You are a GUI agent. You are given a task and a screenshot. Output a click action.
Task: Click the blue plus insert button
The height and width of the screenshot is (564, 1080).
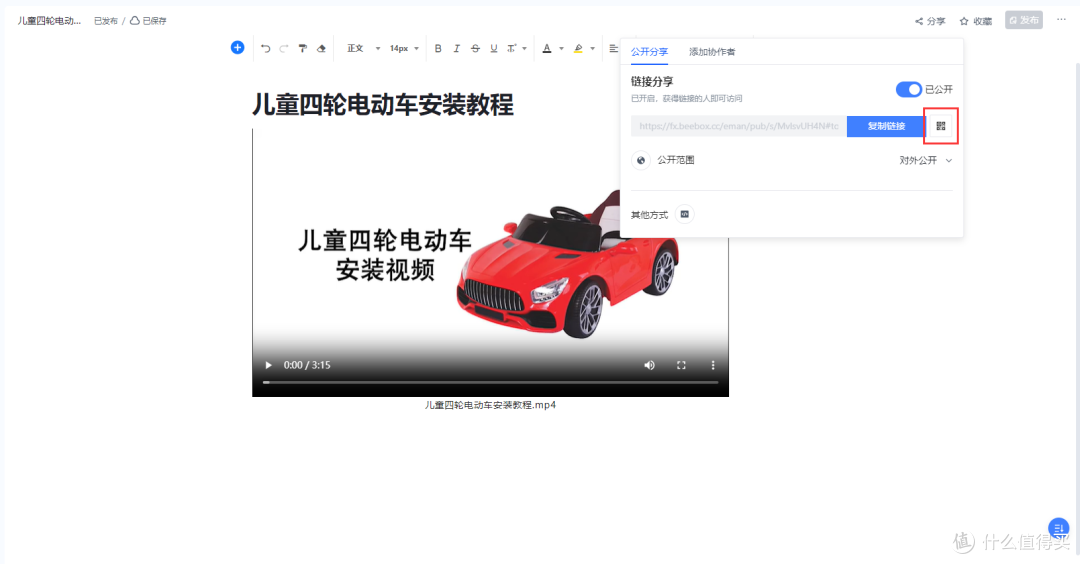pos(237,48)
